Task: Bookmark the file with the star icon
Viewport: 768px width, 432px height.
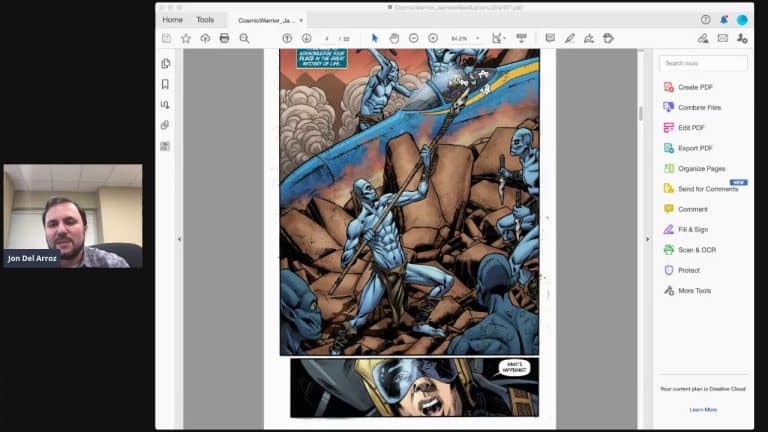Action: coord(185,38)
